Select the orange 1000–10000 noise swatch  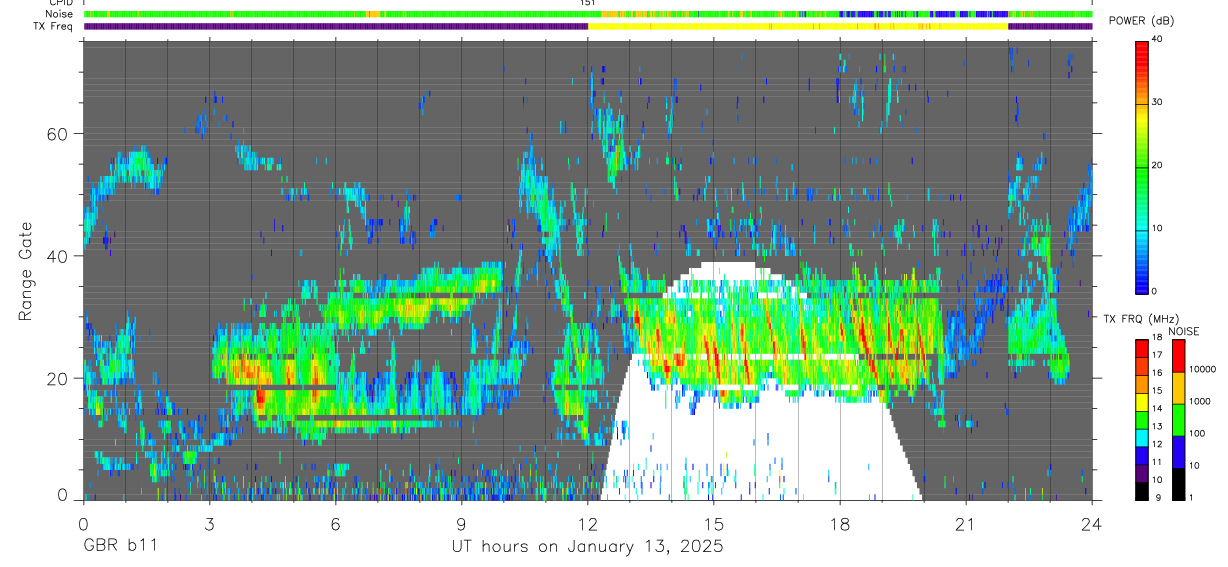pyautogui.click(x=1178, y=387)
